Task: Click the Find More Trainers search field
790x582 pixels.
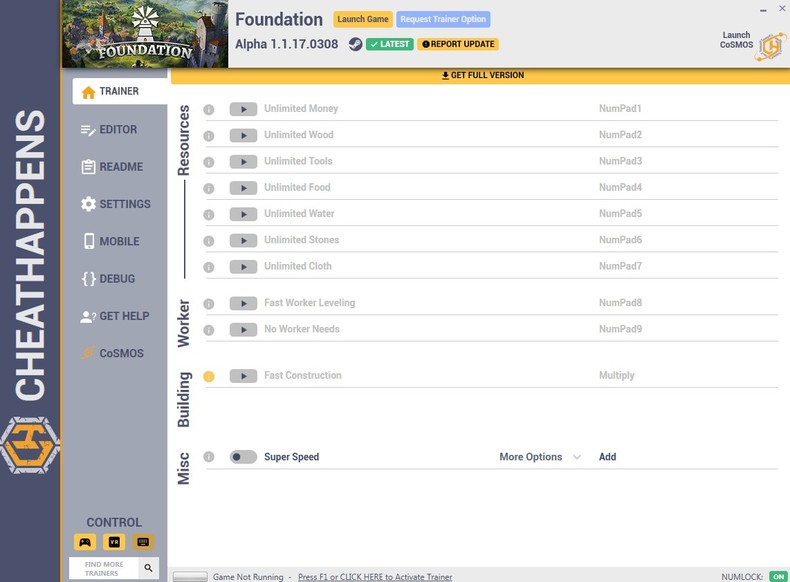Action: (104, 568)
